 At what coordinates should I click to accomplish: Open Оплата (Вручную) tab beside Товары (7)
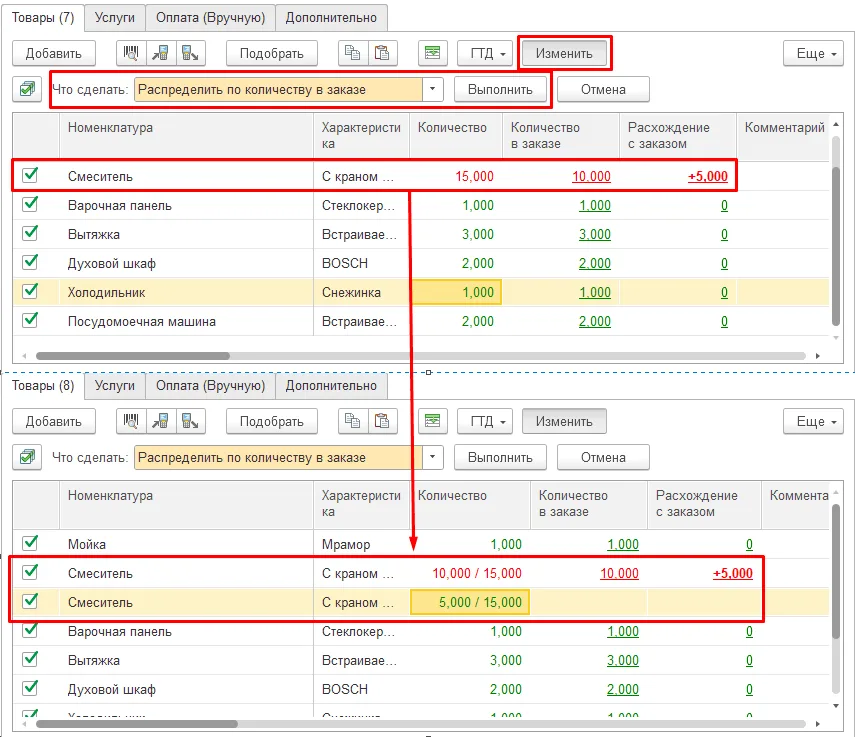pos(210,18)
